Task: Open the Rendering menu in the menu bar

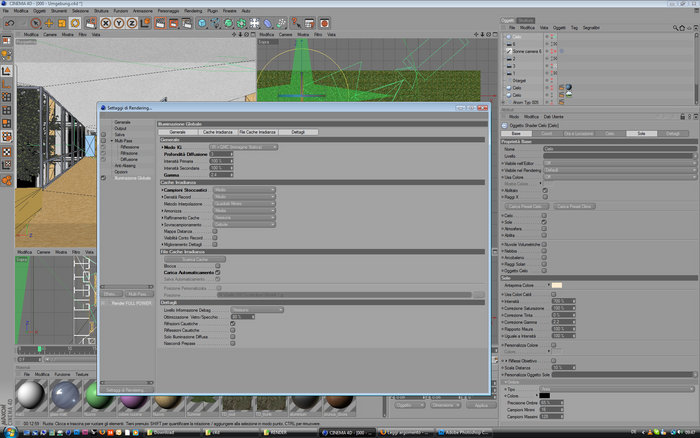Action: [x=193, y=11]
